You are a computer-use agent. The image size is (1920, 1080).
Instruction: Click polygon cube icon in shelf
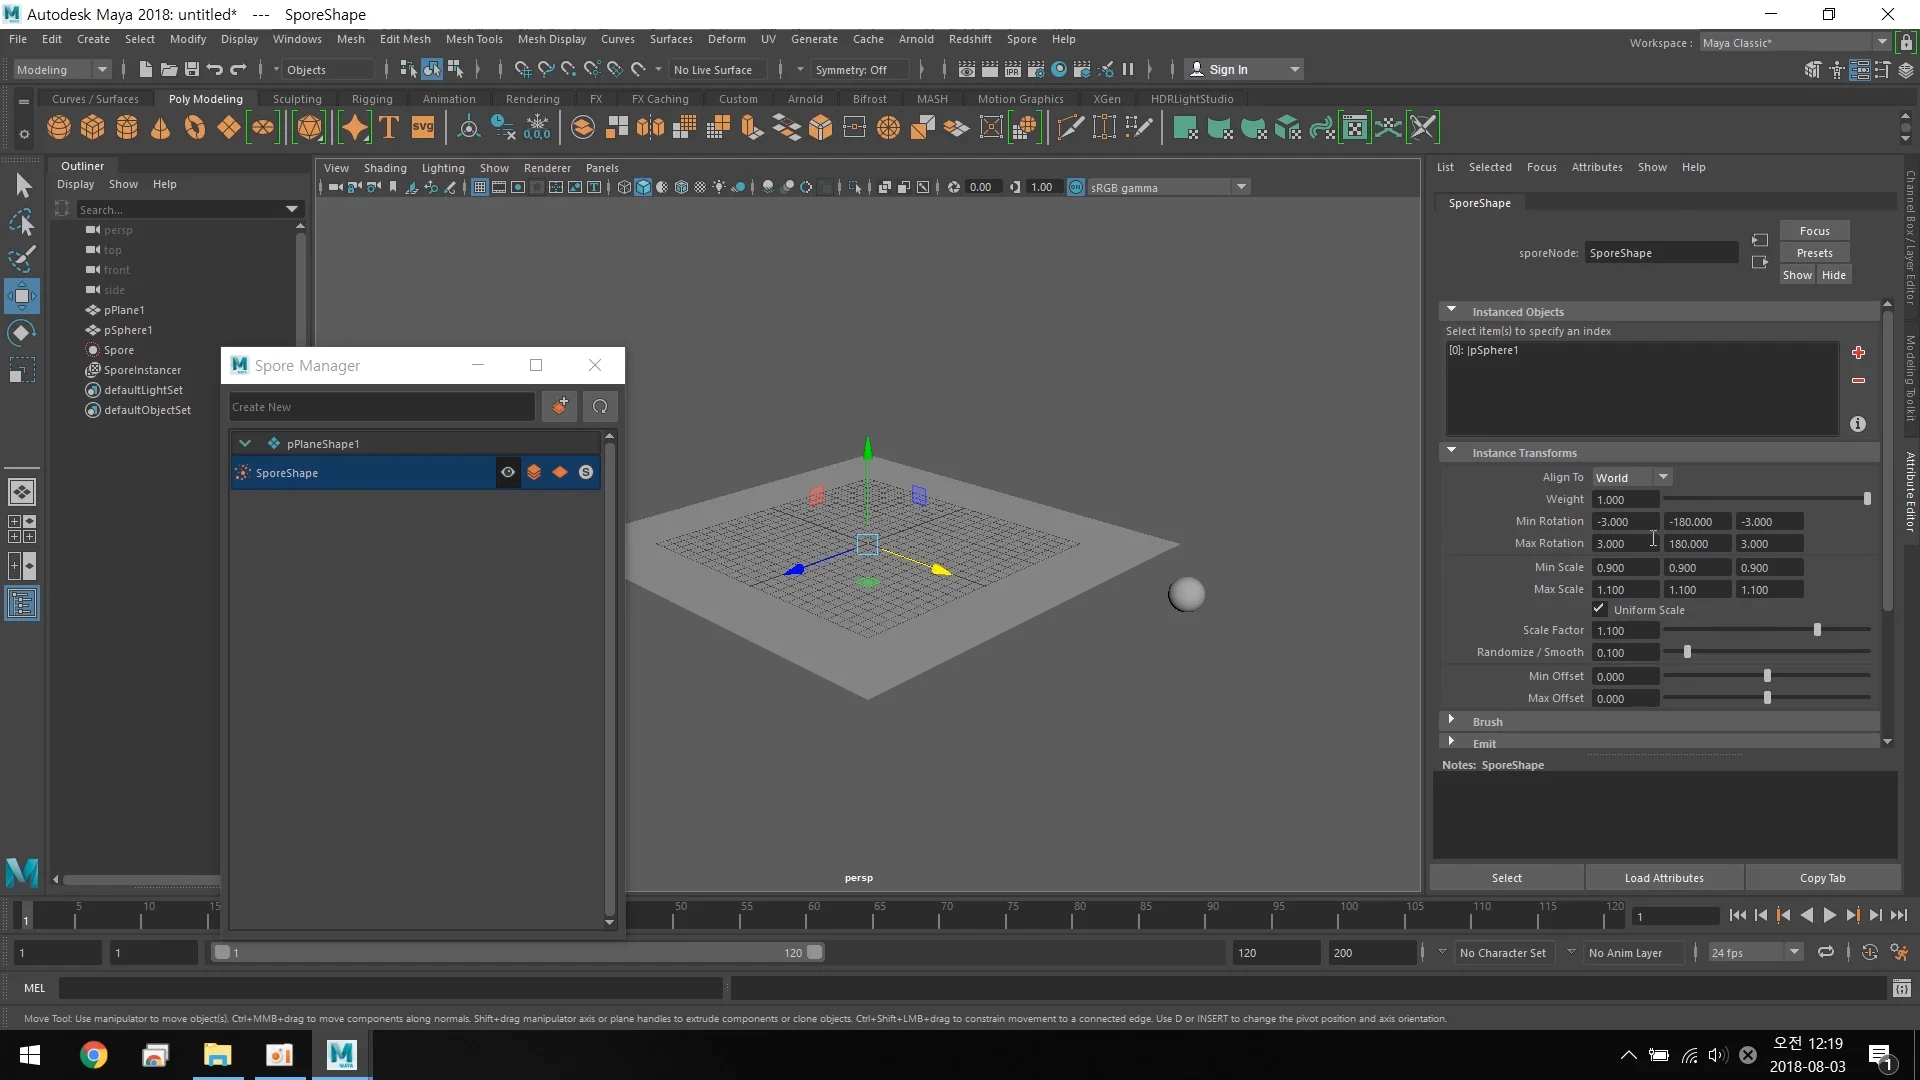93,127
